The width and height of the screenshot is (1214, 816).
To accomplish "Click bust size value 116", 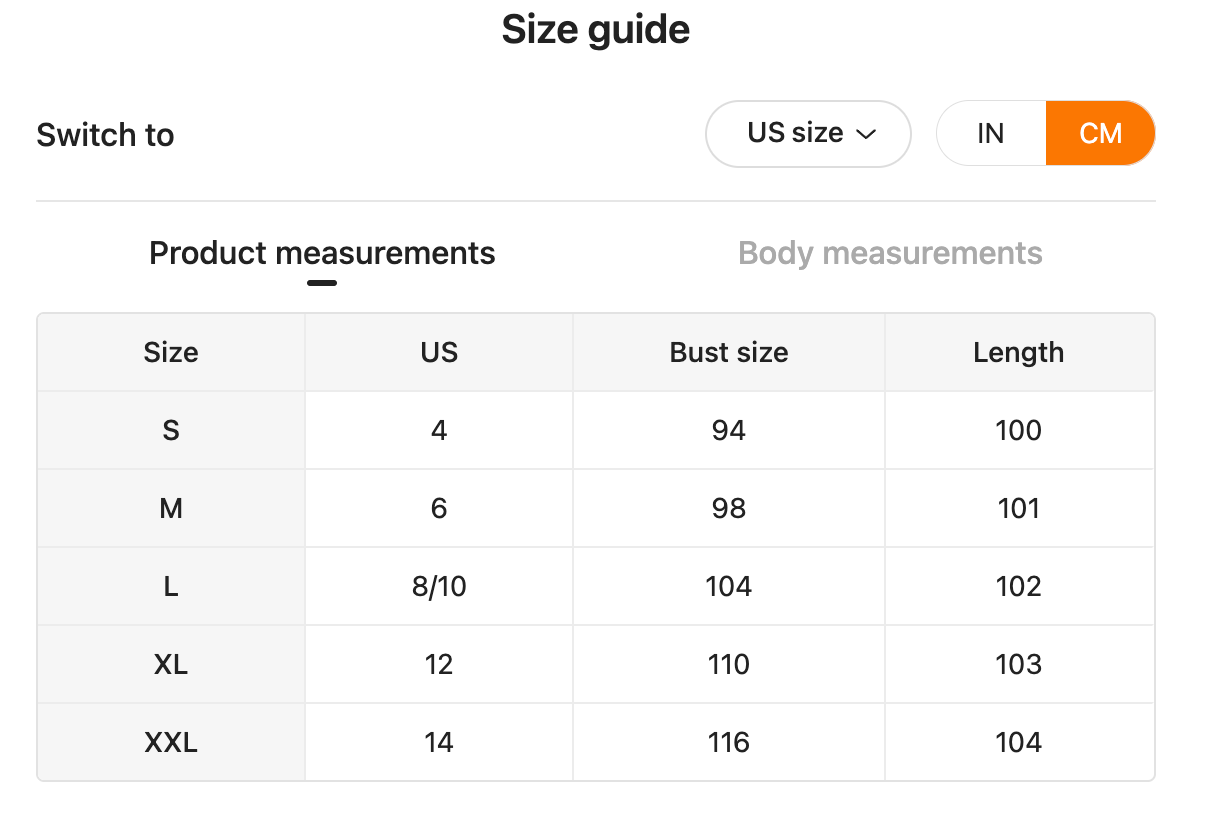I will (729, 742).
